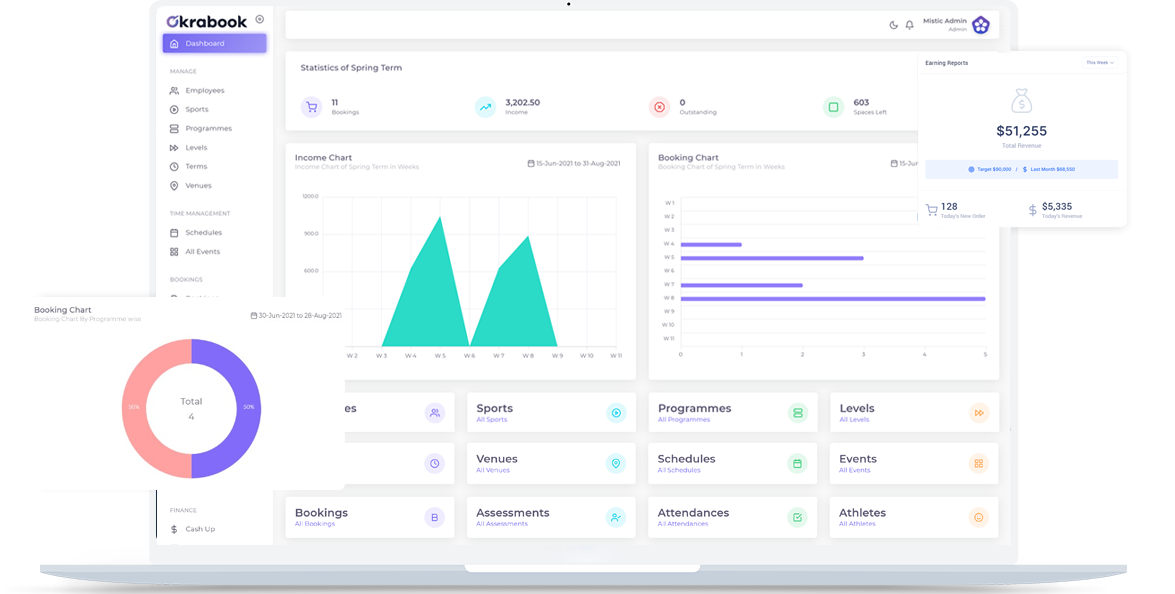Click the Mistic Admin profile avatar
Screen dimensions: 1175x594
click(x=980, y=23)
